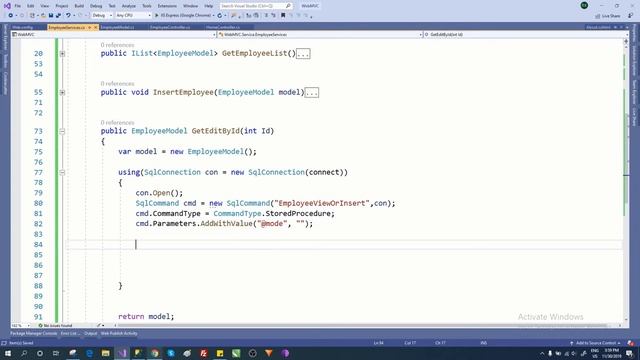Click the Open File toolbar icon
Viewport: 640px width, 360px height.
(x=43, y=16)
